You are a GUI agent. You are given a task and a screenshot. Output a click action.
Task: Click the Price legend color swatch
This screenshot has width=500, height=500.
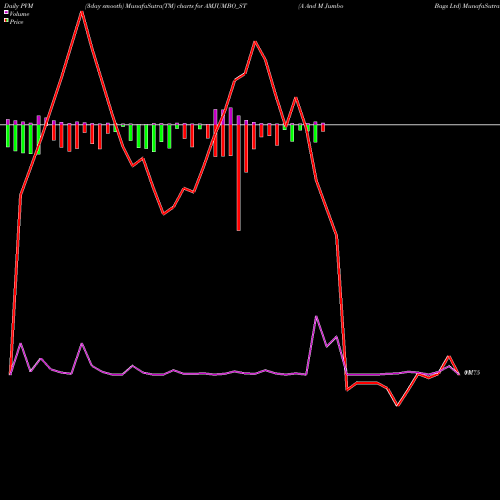click(x=6, y=21)
